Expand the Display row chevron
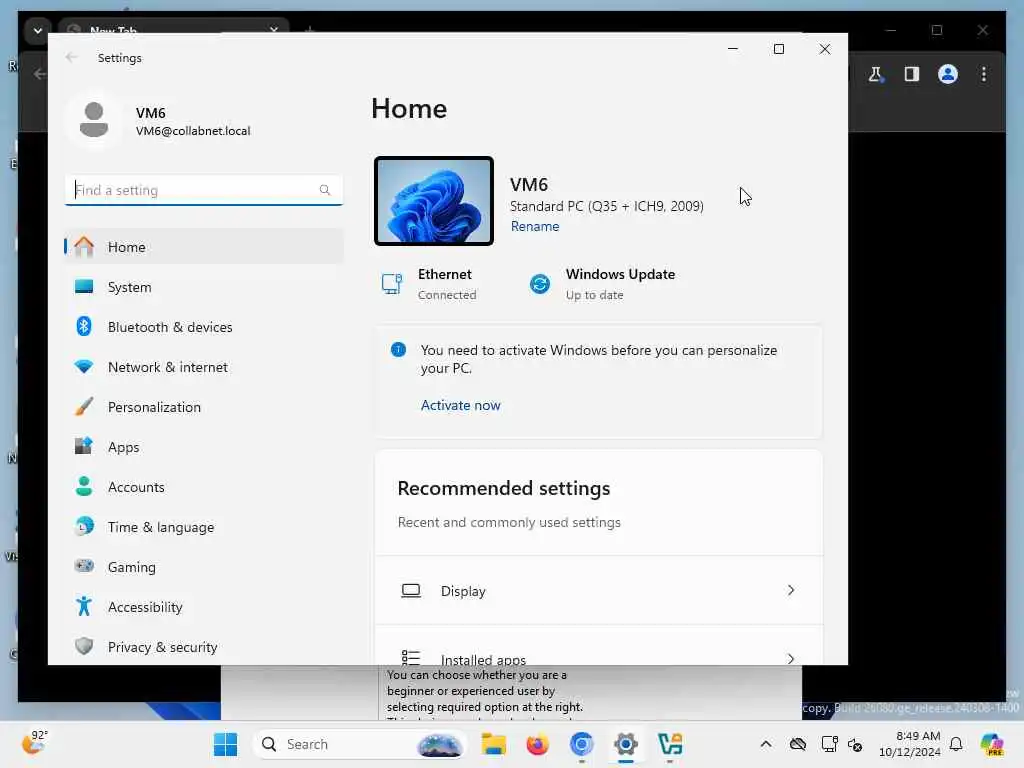 791,590
